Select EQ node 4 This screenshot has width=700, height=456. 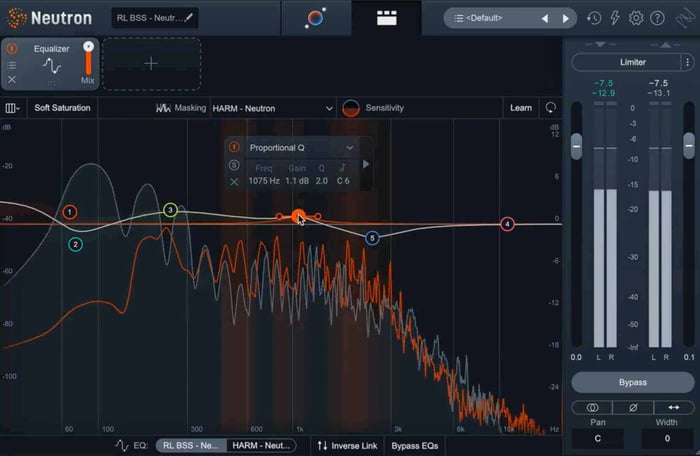pyautogui.click(x=507, y=224)
